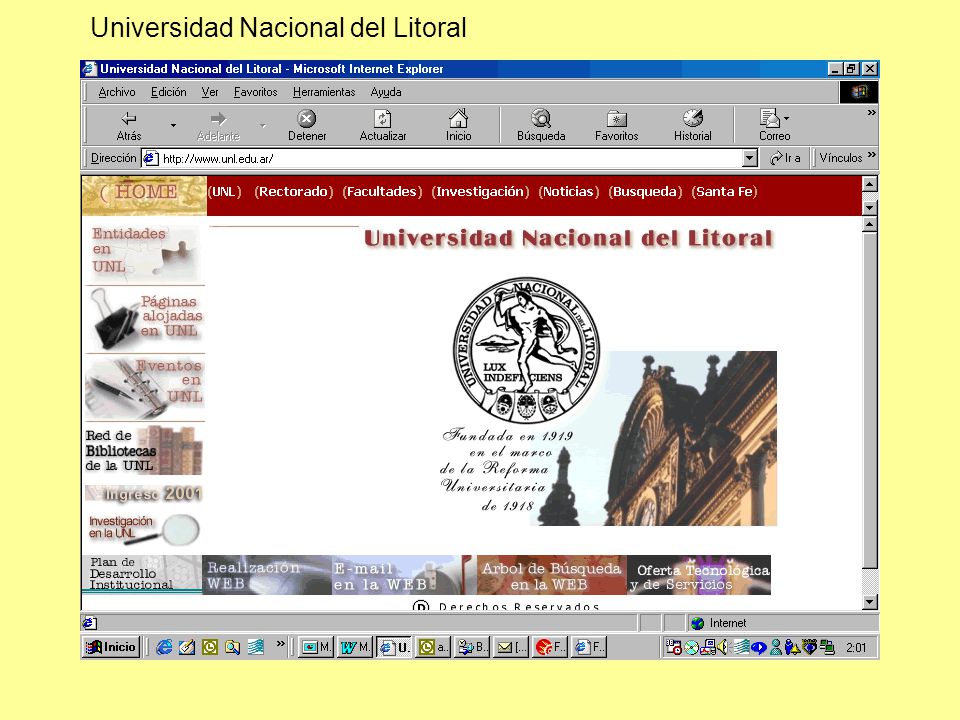Click the Realización WEB banner
The width and height of the screenshot is (960, 720).
click(267, 575)
